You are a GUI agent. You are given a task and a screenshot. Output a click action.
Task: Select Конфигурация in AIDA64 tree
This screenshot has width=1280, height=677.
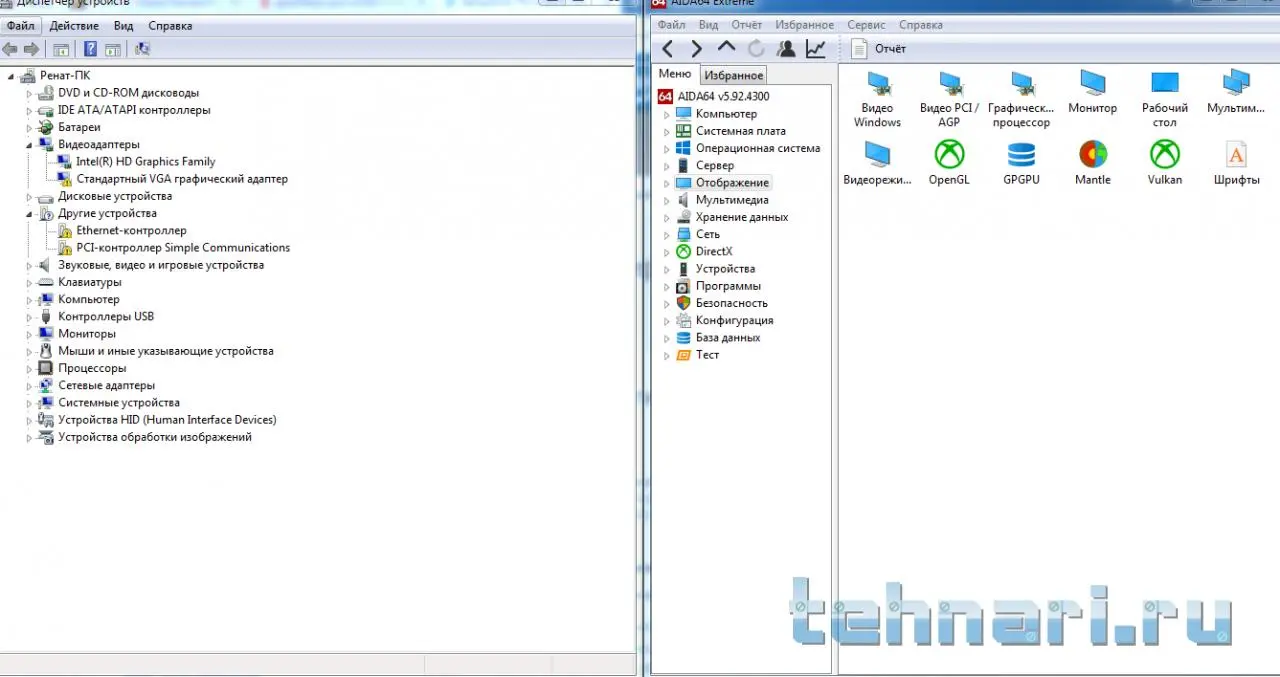click(x=735, y=320)
